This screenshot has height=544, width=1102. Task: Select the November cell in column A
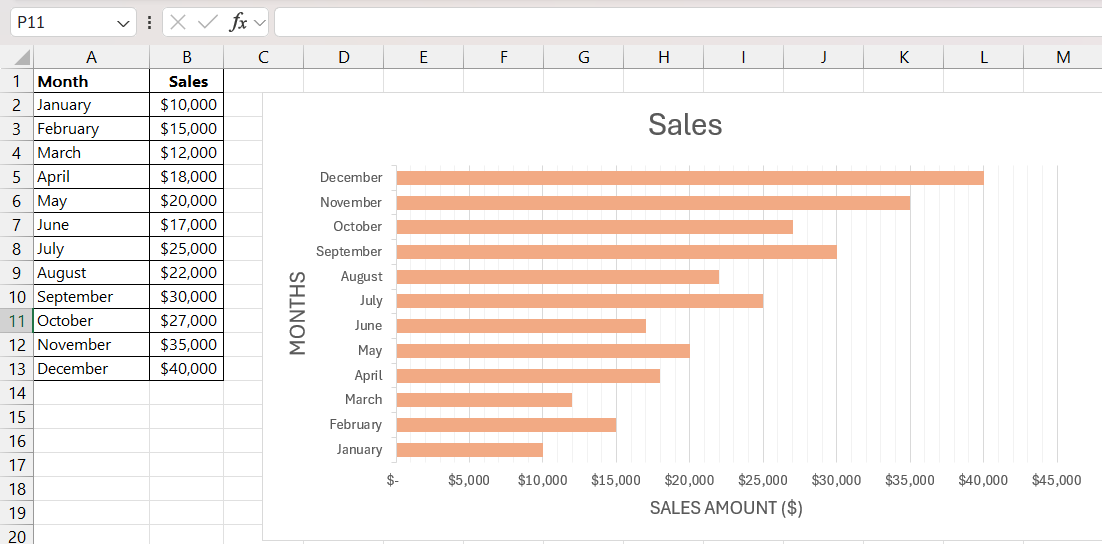(91, 344)
